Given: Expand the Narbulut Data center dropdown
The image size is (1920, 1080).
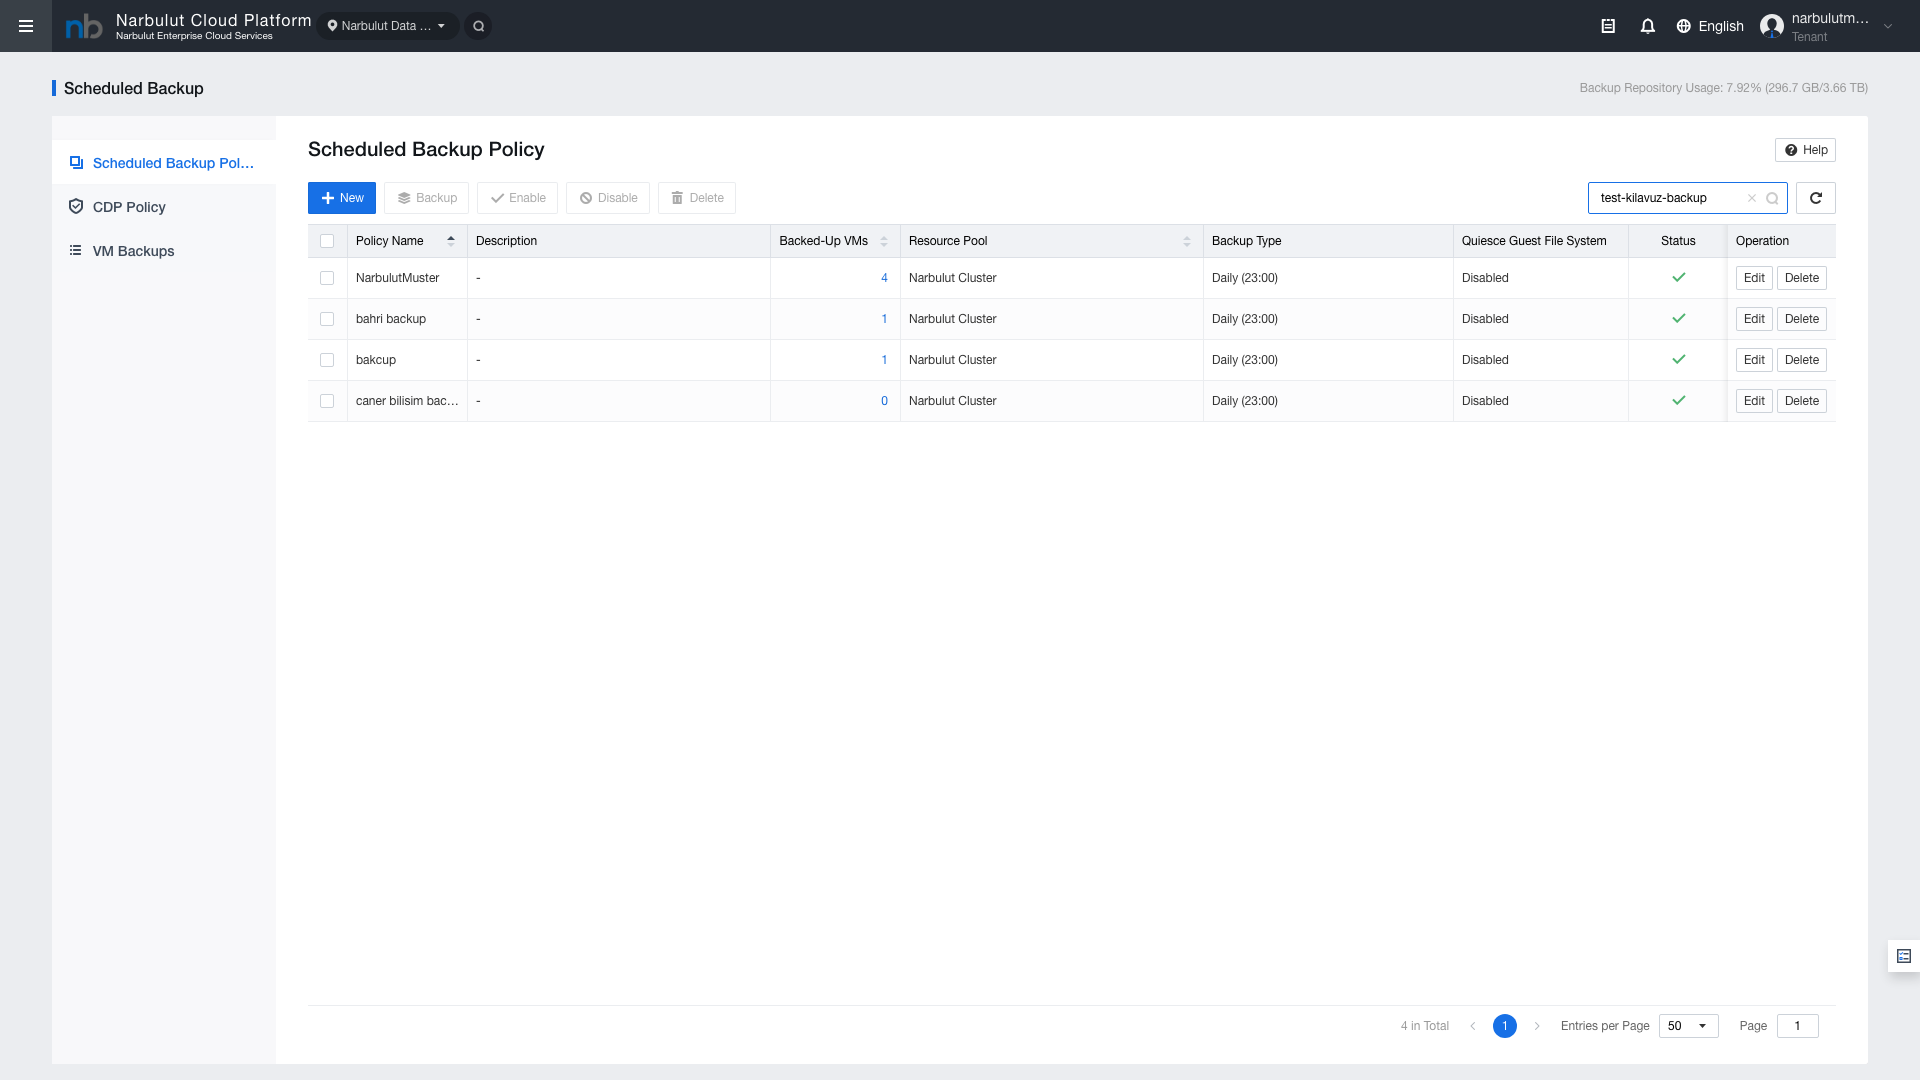Looking at the screenshot, I should point(387,26).
